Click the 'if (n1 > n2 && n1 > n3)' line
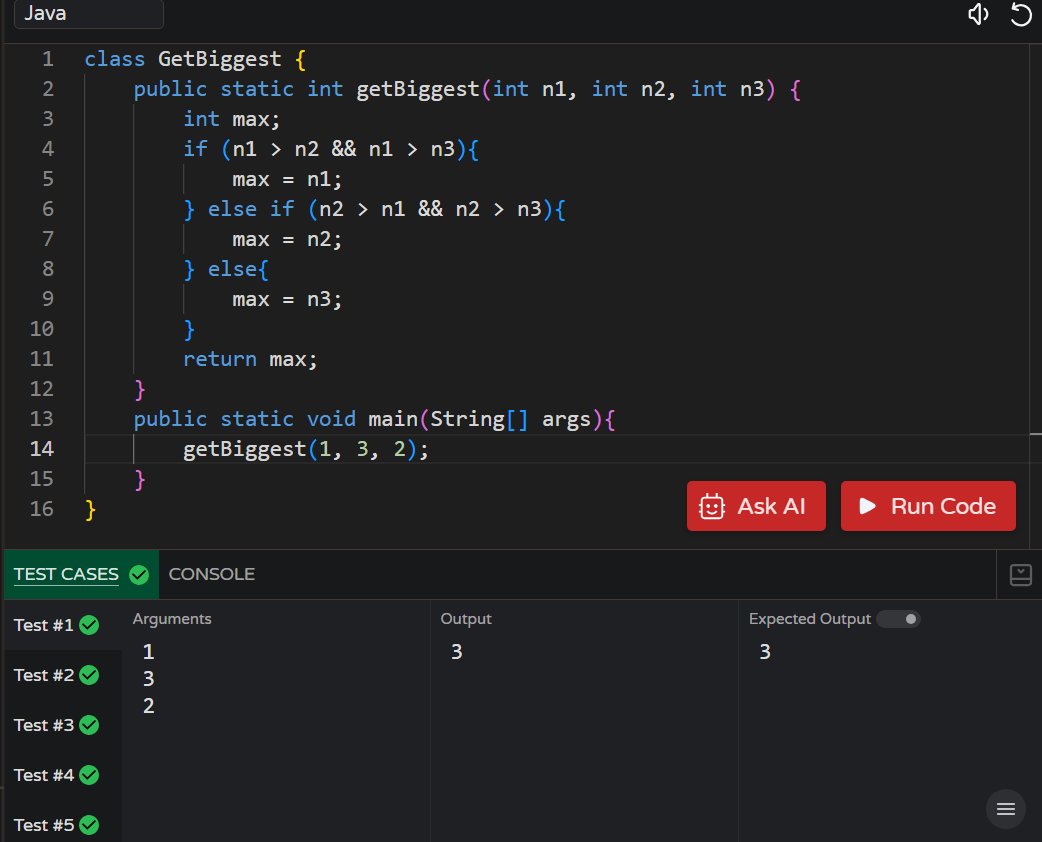This screenshot has width=1042, height=842. pos(331,149)
